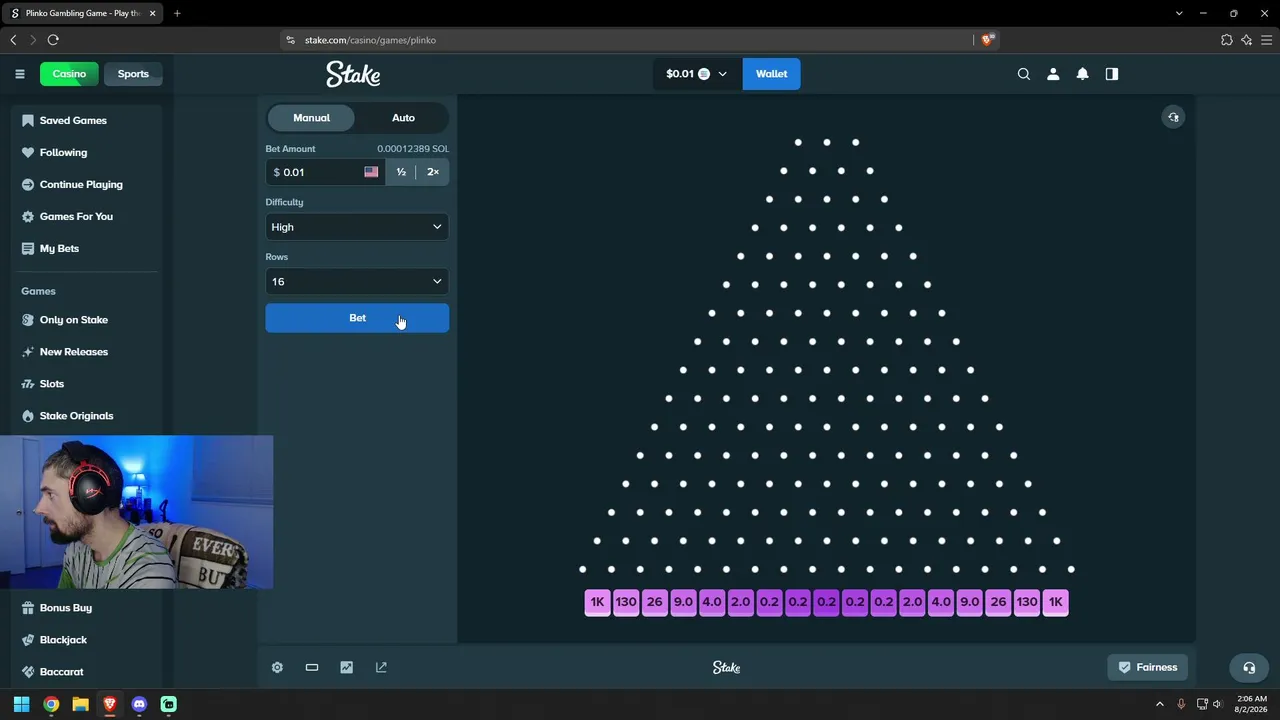
Task: Toggle theatre mode icon in game footer
Action: [312, 667]
